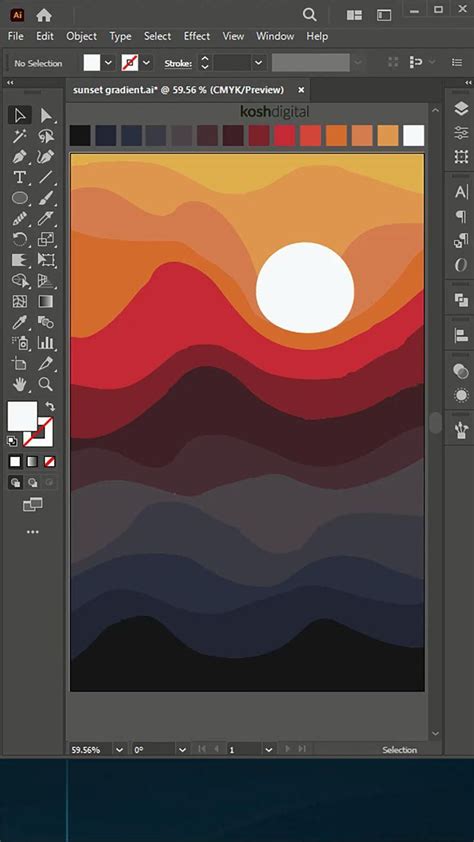Click the Stroke label link
474x842 pixels.
(178, 63)
